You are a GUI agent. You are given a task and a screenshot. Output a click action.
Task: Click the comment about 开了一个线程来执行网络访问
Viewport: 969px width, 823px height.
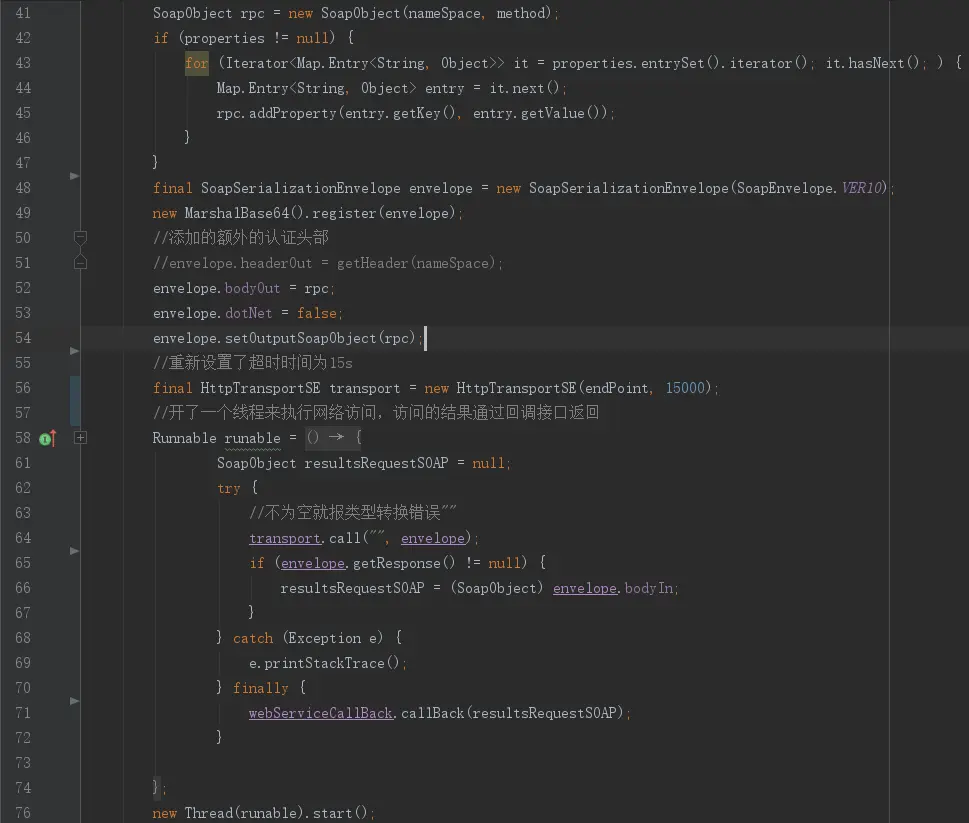[376, 413]
